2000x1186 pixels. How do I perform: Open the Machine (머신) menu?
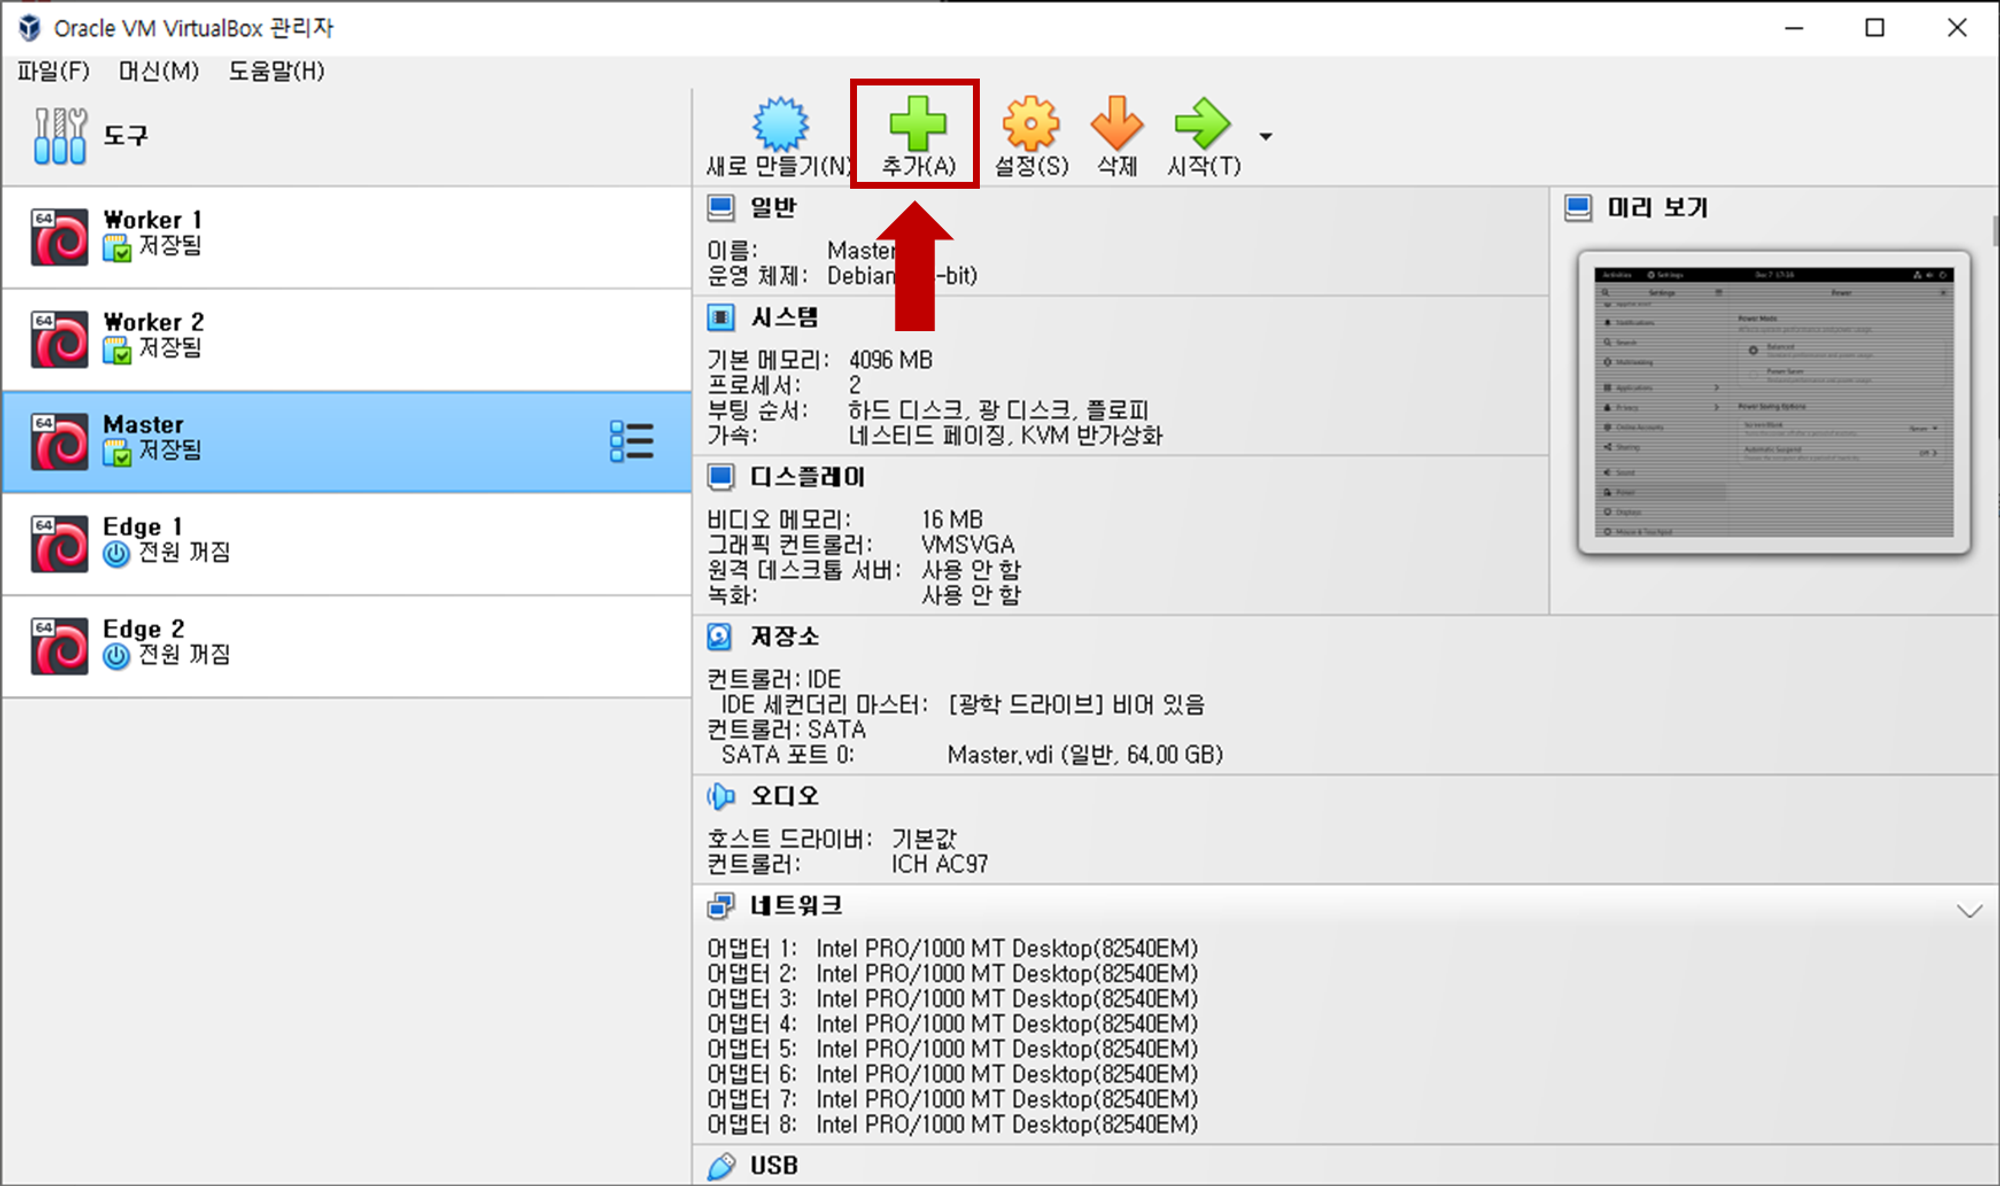pos(159,71)
